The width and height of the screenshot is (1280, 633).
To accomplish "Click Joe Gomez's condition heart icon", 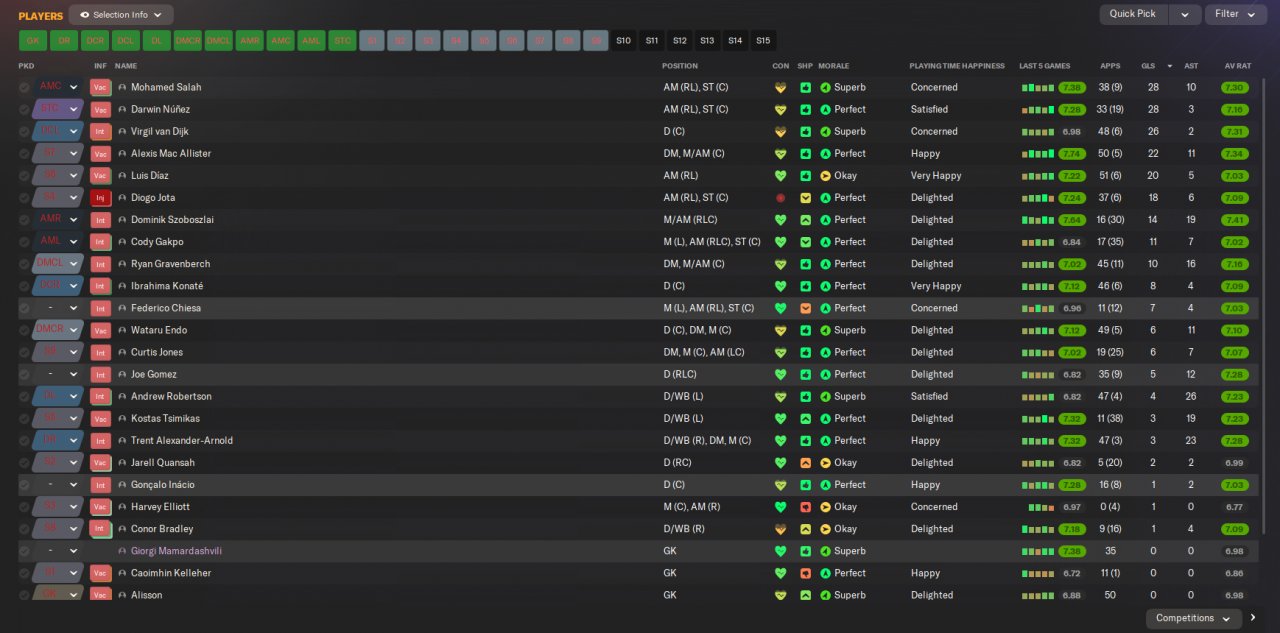I will tap(780, 374).
